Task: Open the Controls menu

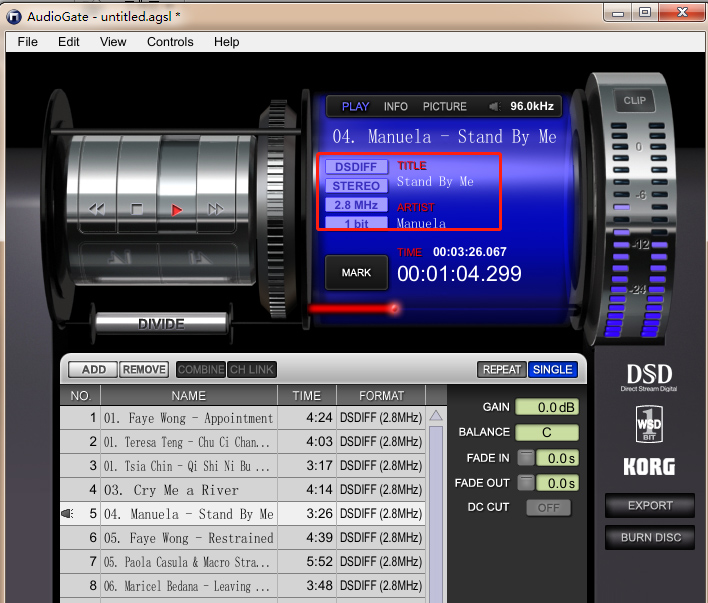Action: [170, 42]
